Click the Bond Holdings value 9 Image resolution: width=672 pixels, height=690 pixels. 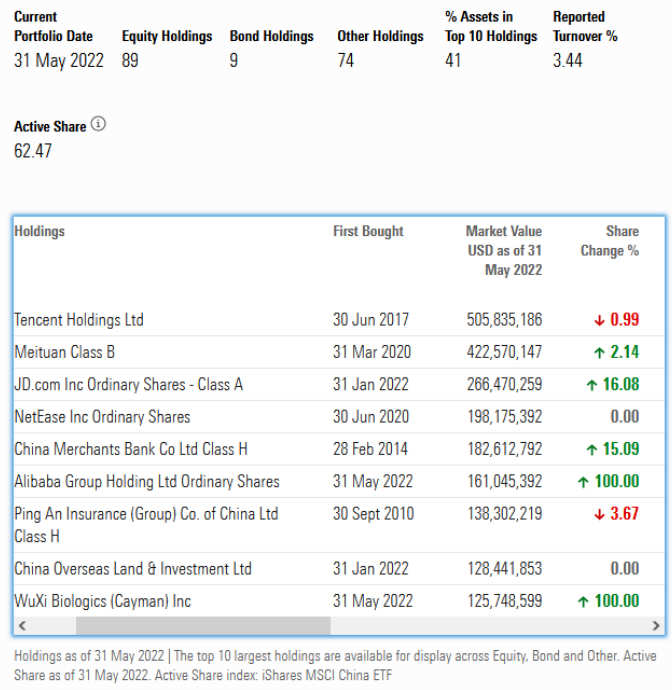pyautogui.click(x=234, y=60)
